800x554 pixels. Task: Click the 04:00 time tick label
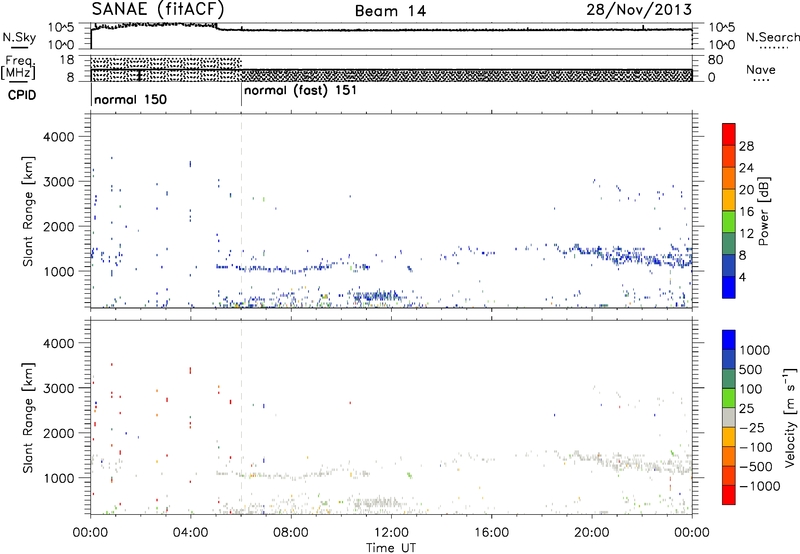point(190,533)
